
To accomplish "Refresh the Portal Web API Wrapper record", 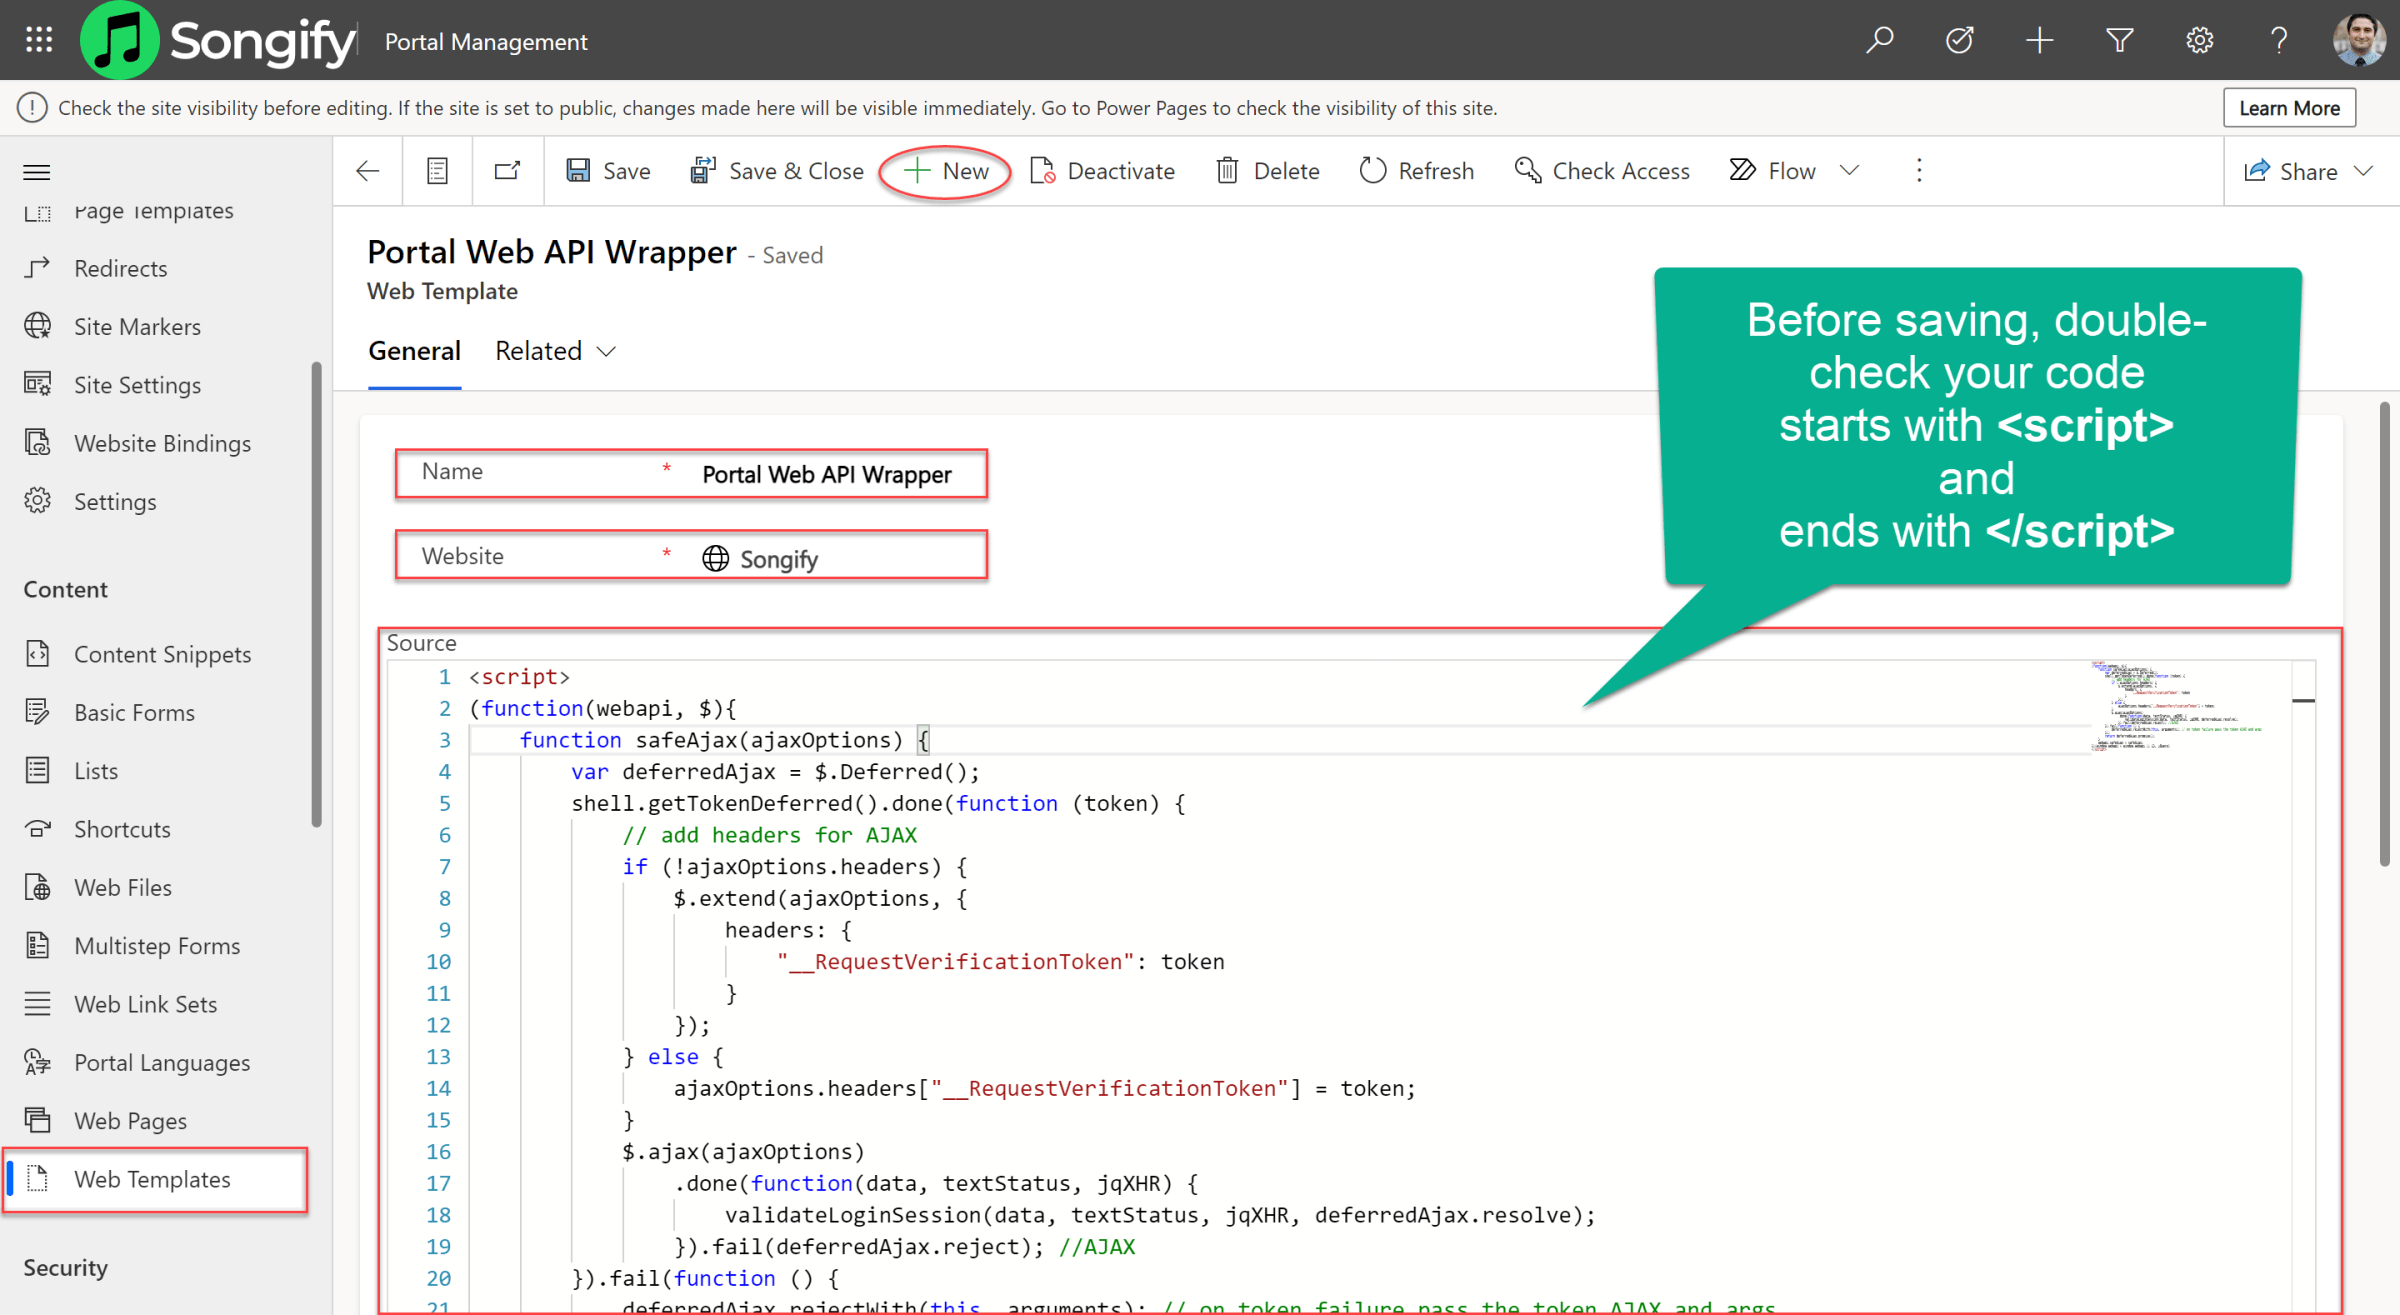I will coord(1417,170).
